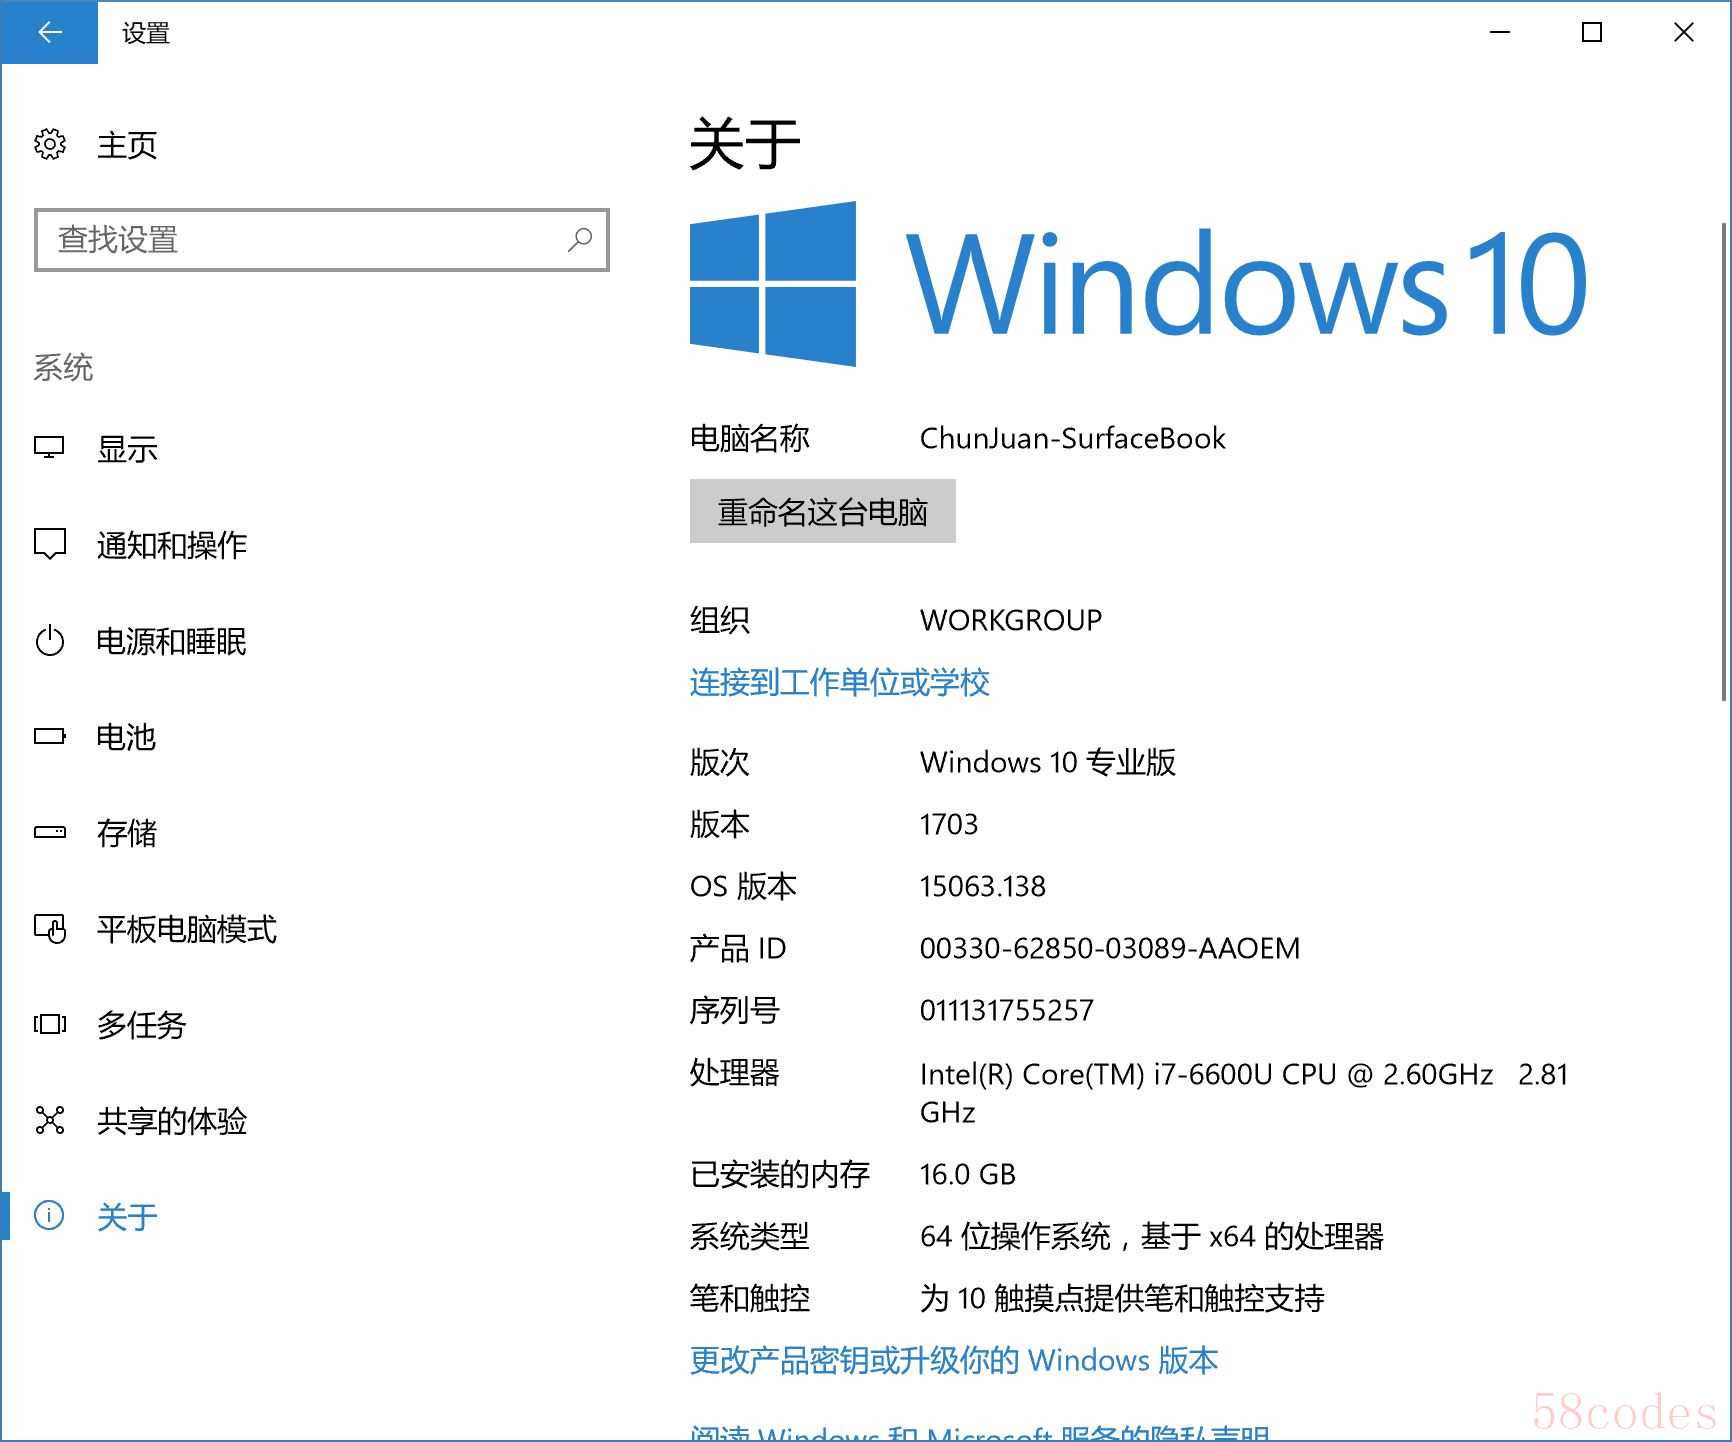This screenshot has width=1732, height=1442.
Task: Click the Storage drive icon
Action: point(49,832)
